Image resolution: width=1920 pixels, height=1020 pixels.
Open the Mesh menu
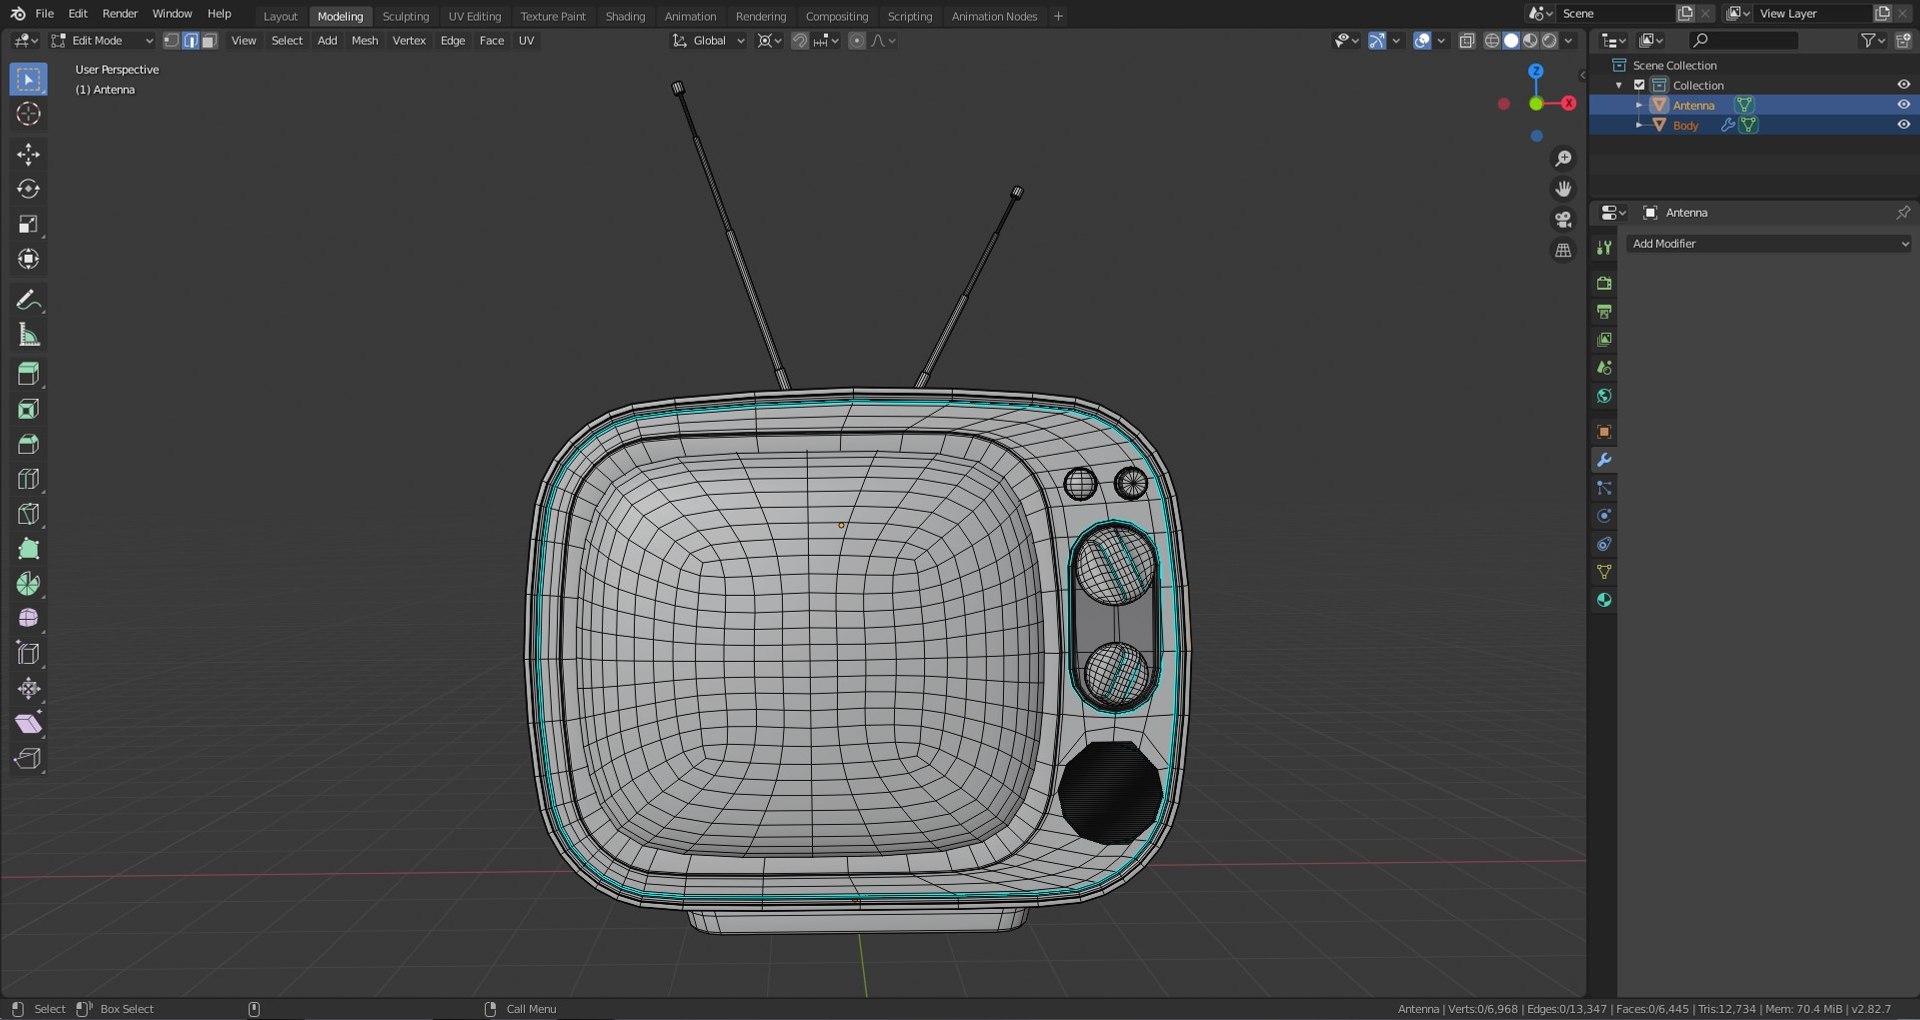(364, 41)
